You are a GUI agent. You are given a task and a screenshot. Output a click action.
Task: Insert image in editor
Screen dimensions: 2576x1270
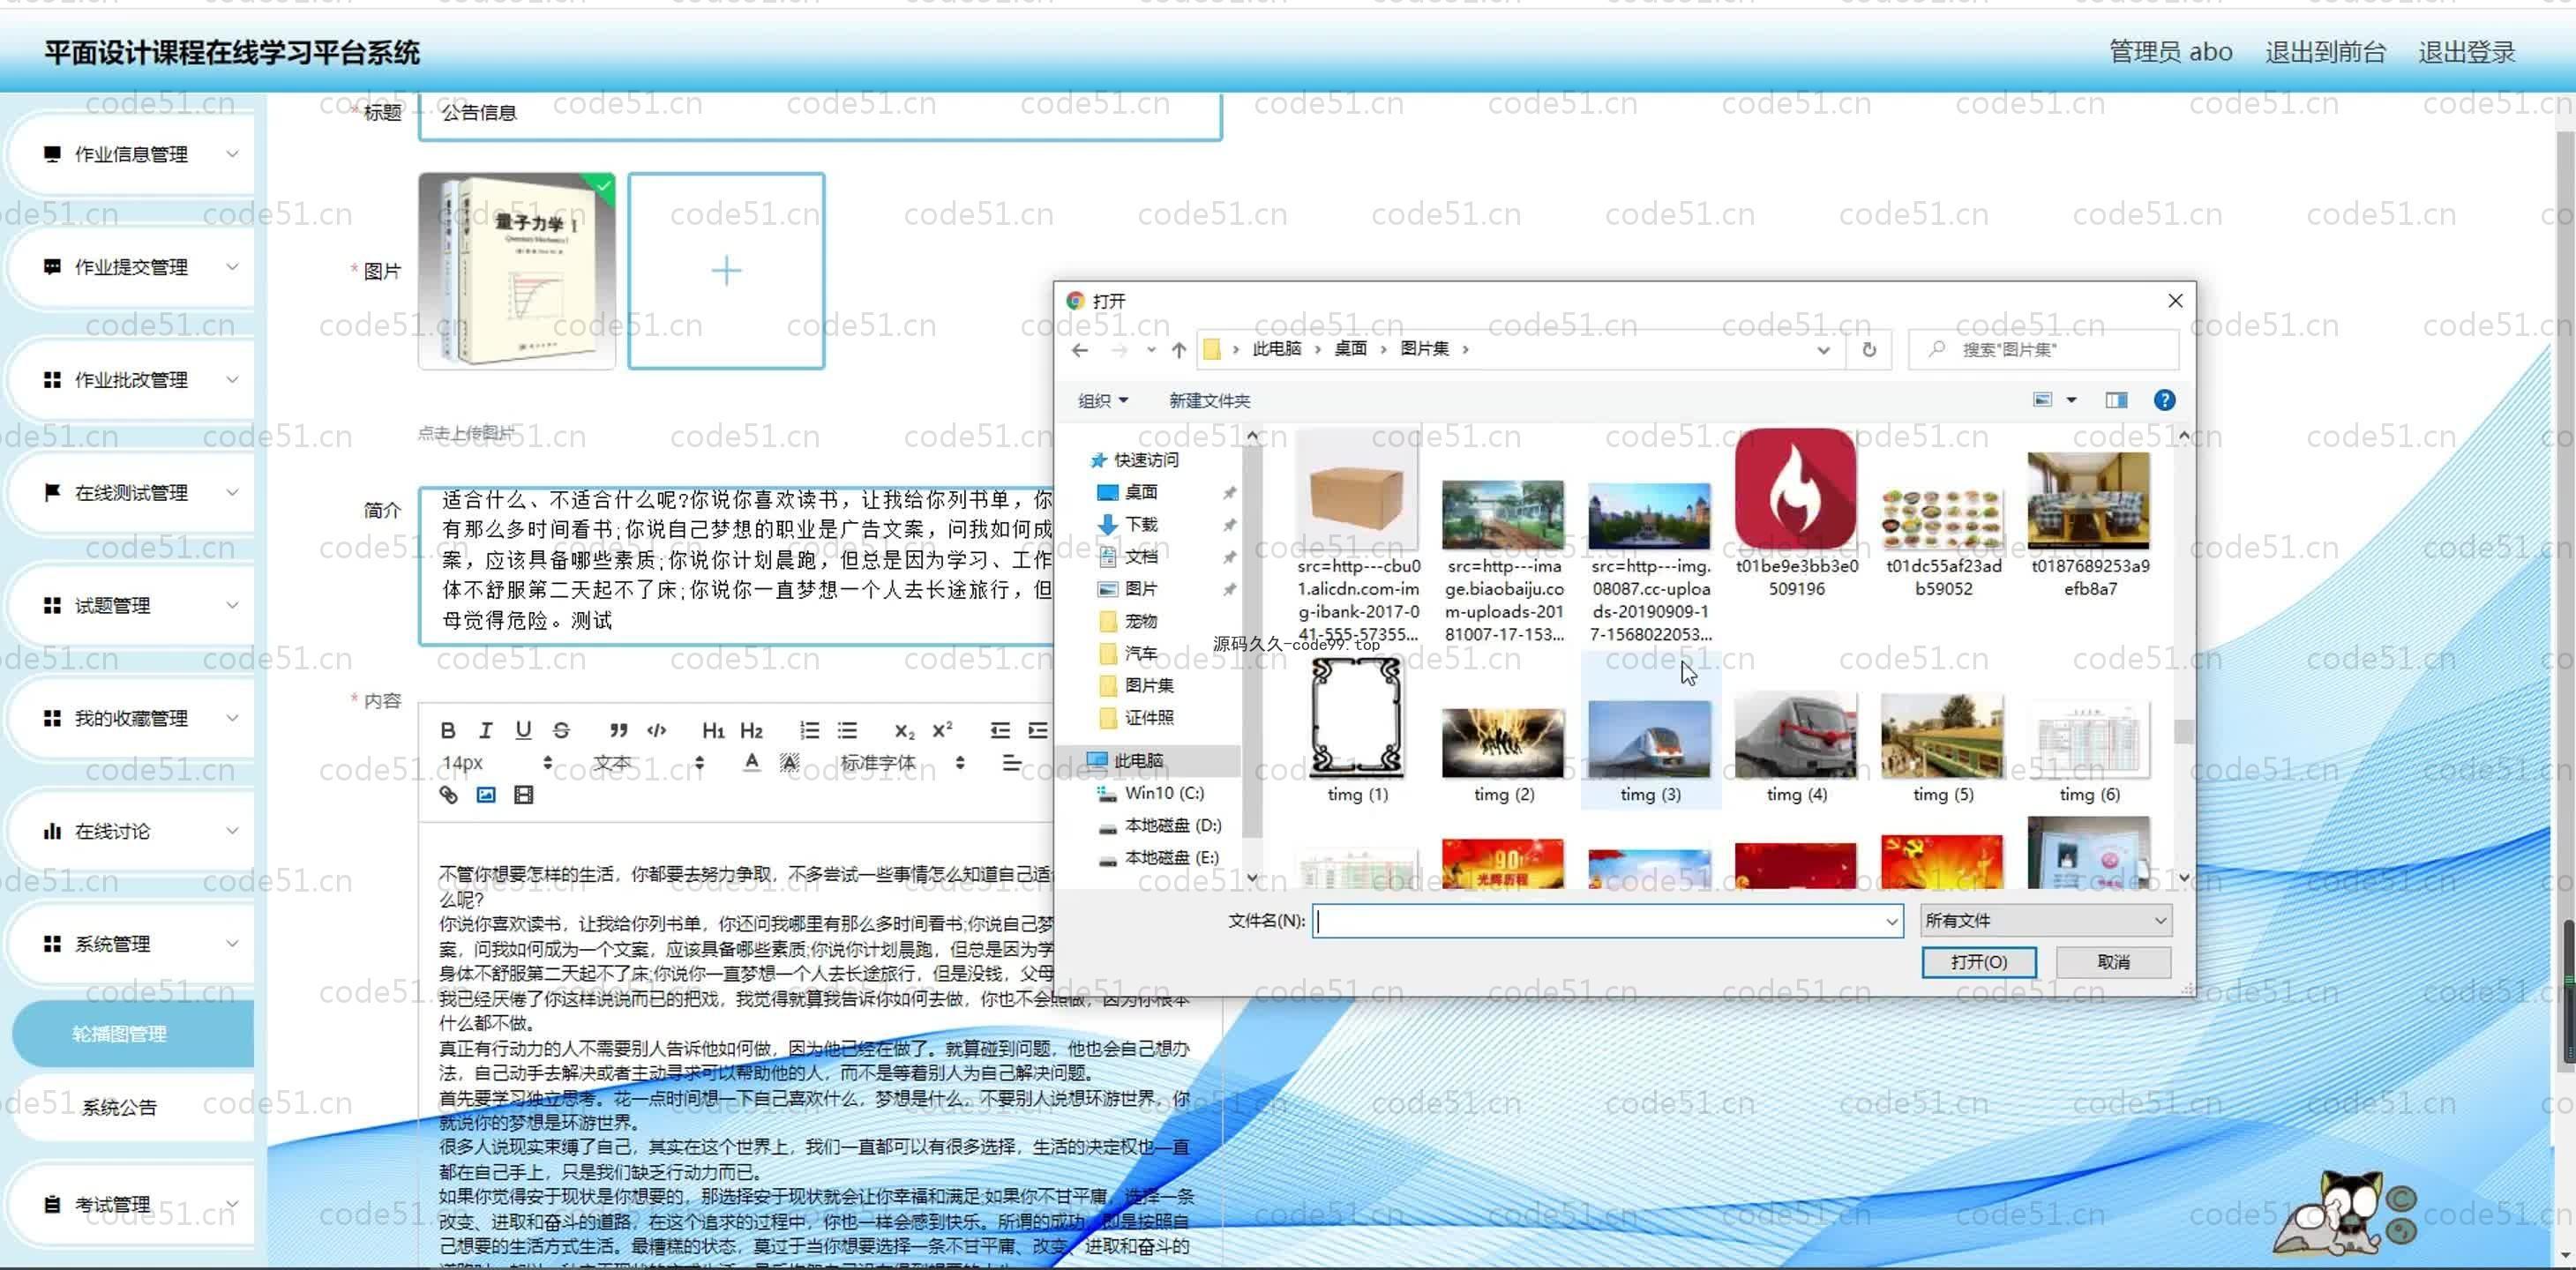[x=486, y=795]
